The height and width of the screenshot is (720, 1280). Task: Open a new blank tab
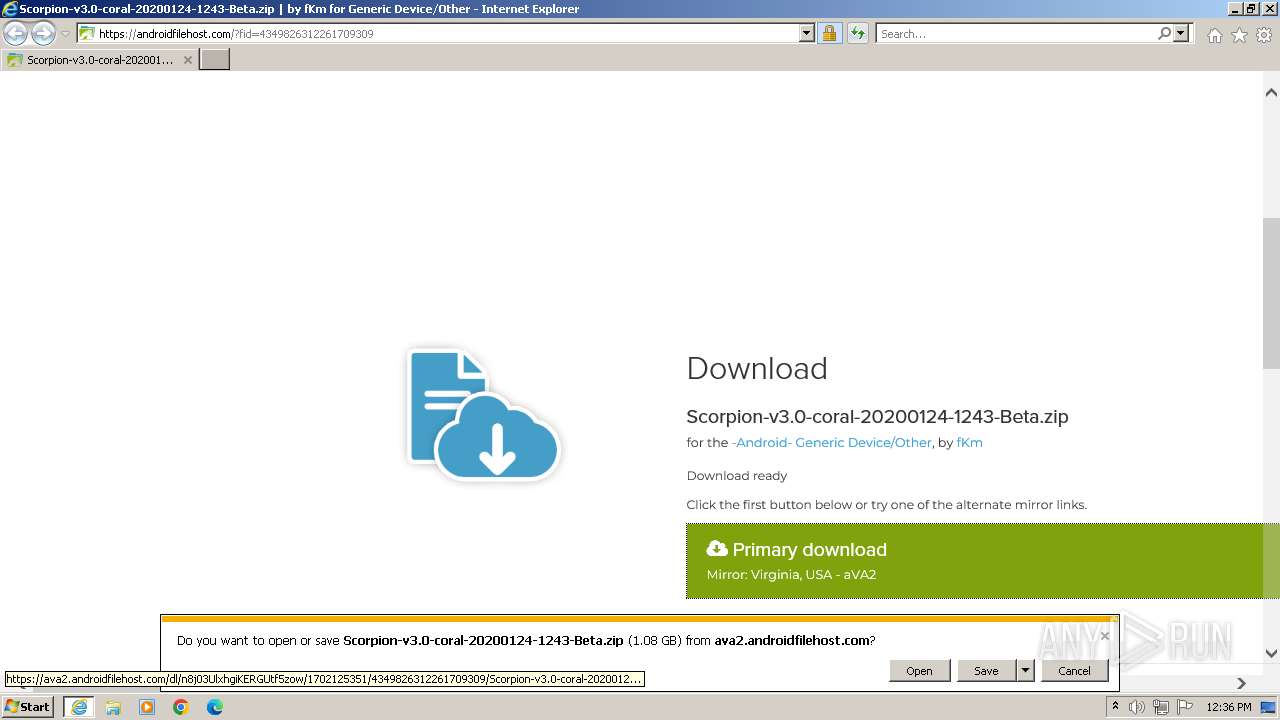click(x=215, y=60)
